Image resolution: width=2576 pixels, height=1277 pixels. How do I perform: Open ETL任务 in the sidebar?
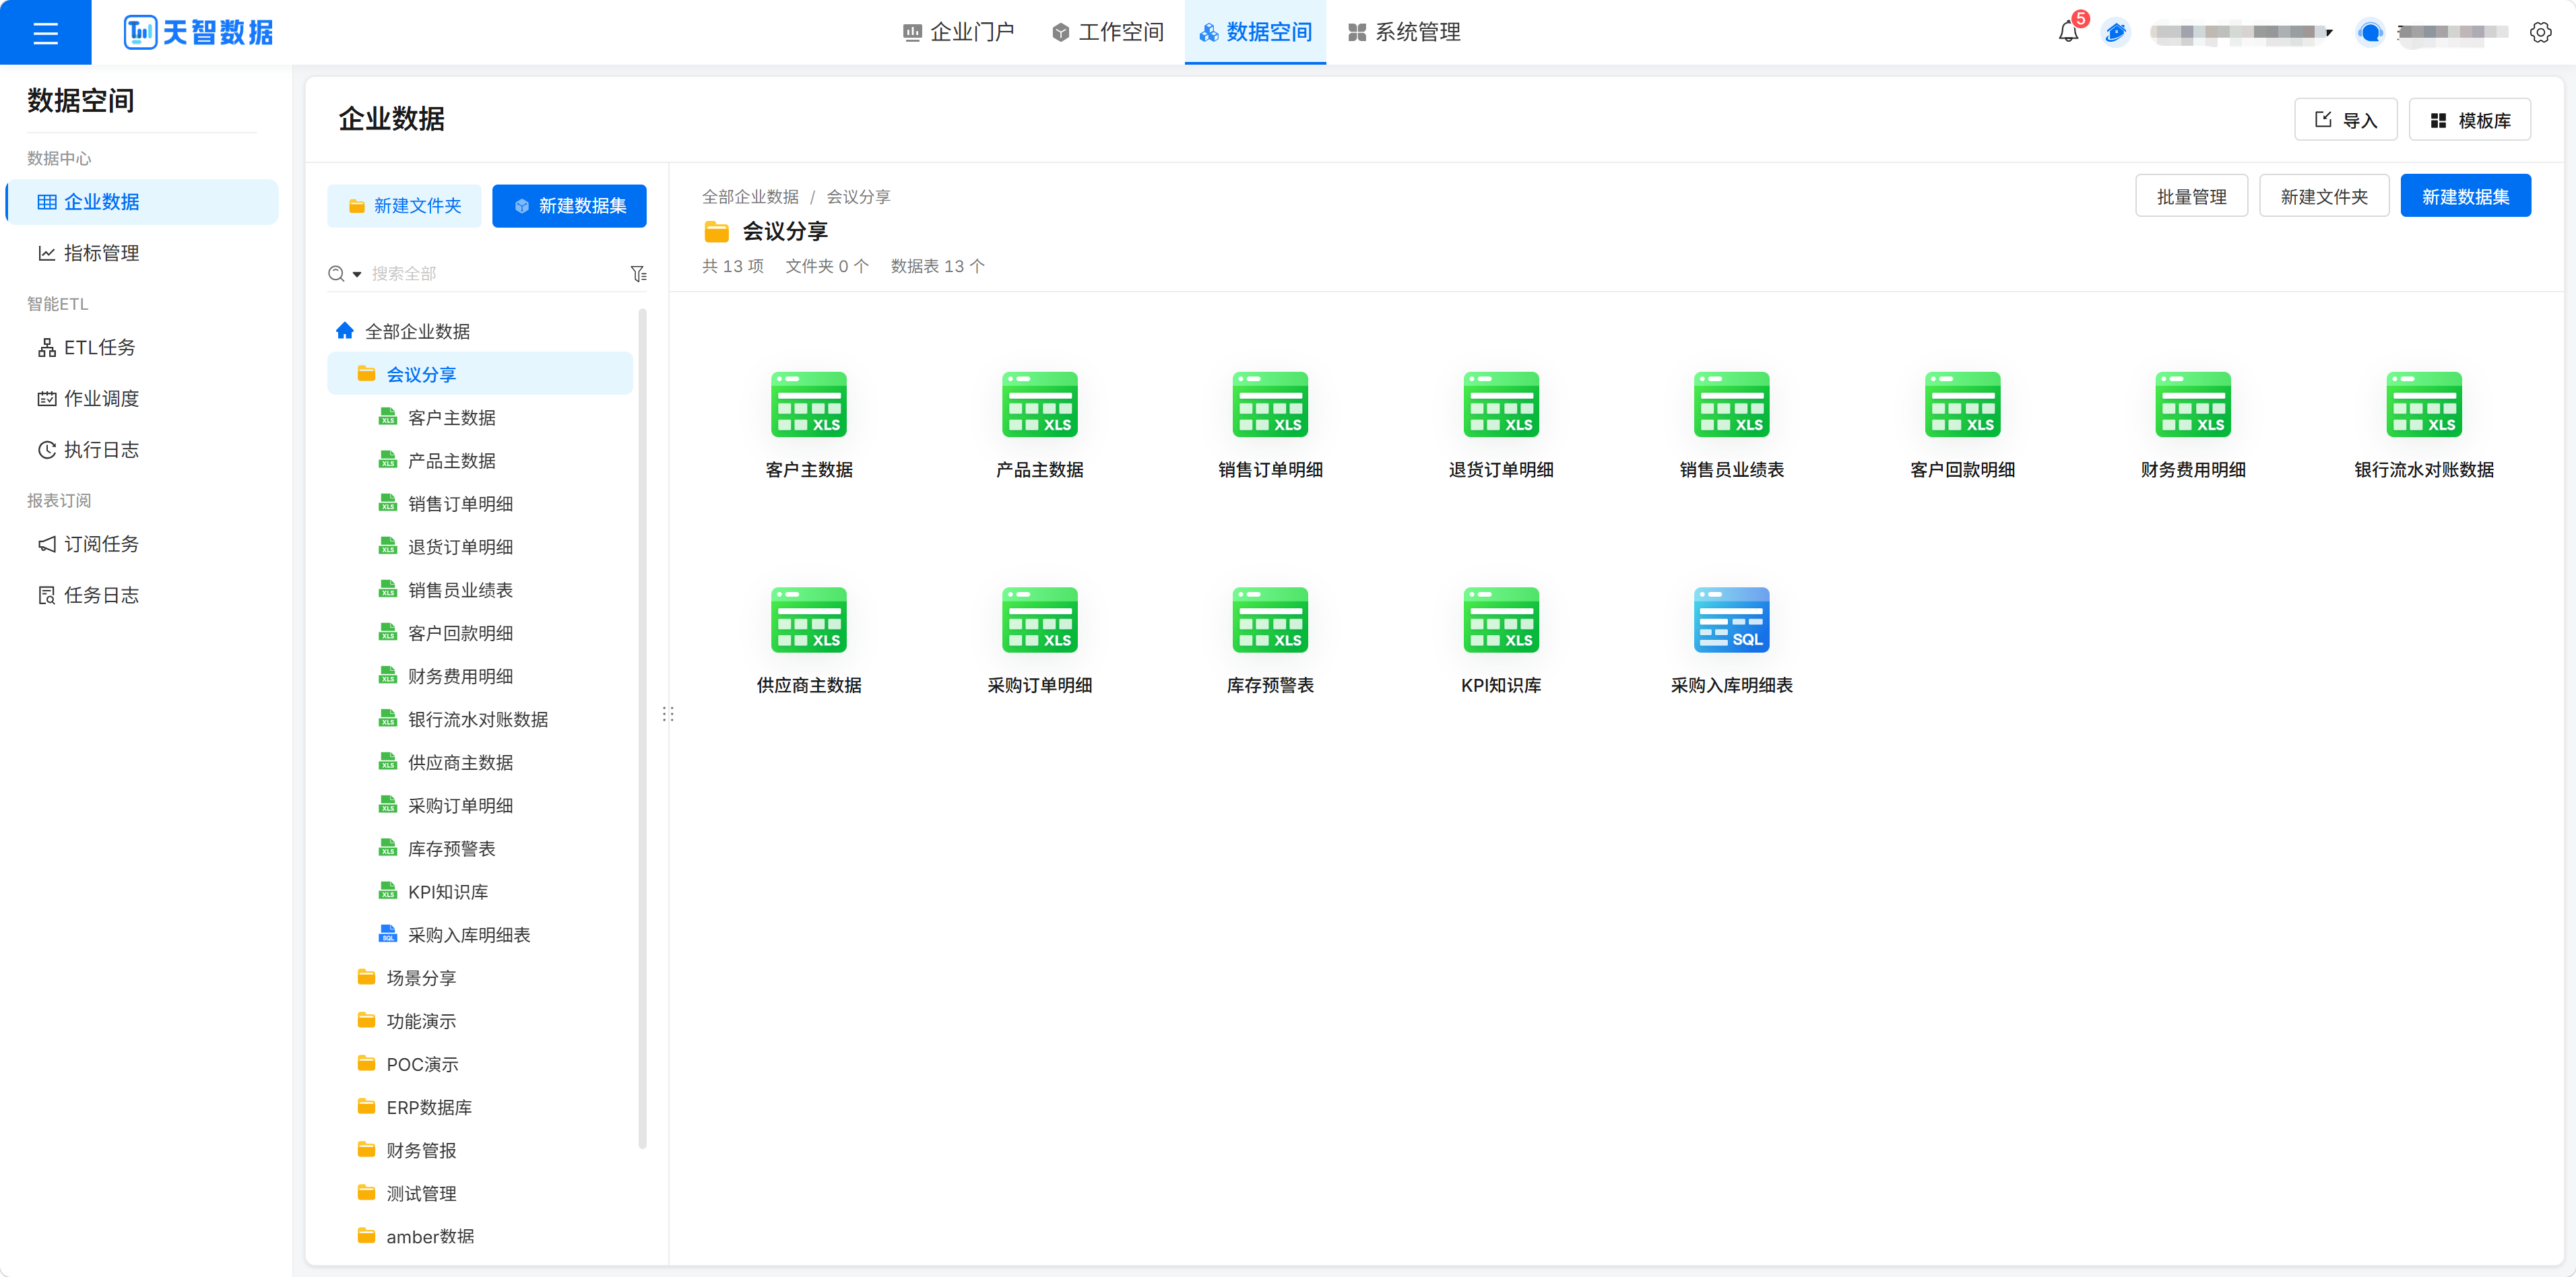coord(143,347)
